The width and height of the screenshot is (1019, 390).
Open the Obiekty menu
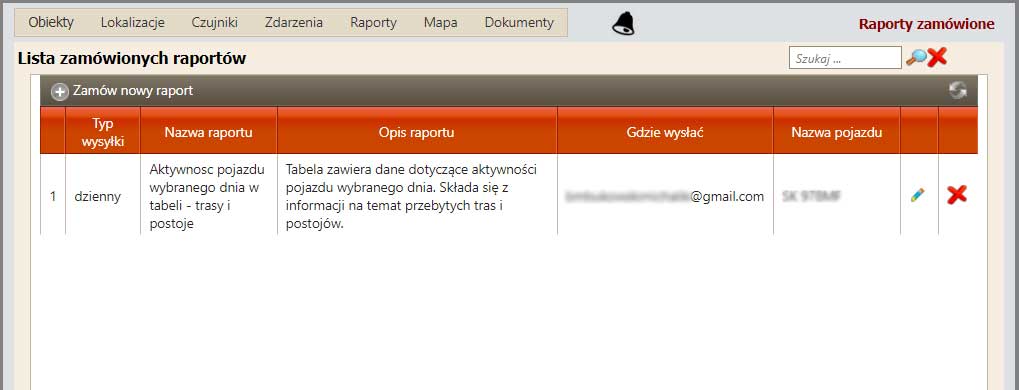point(51,23)
